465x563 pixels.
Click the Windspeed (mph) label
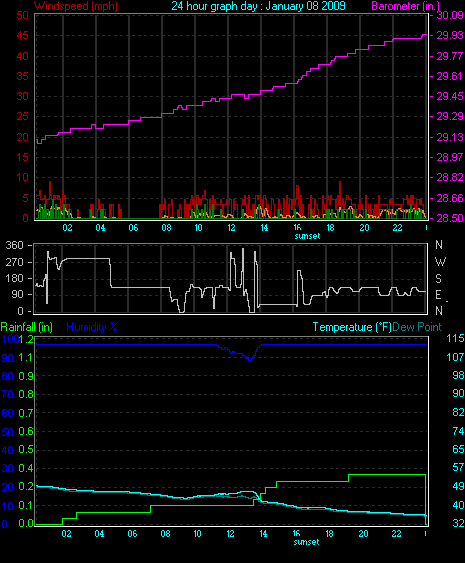point(76,6)
